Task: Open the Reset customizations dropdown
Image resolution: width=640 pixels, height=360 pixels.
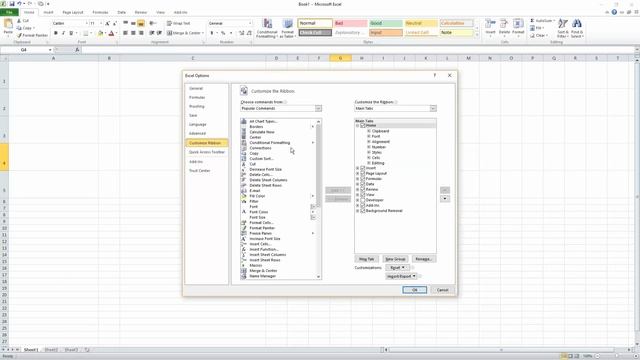Action: point(397,268)
